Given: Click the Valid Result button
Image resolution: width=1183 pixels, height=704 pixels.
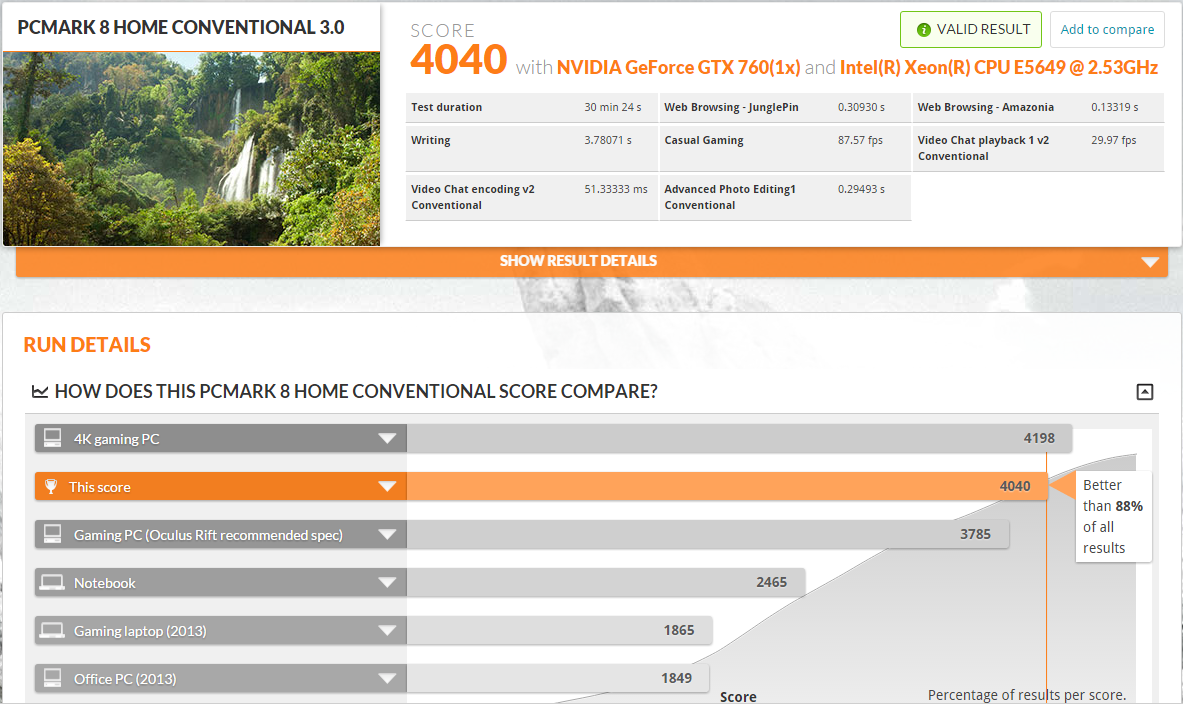Looking at the screenshot, I should [x=970, y=29].
